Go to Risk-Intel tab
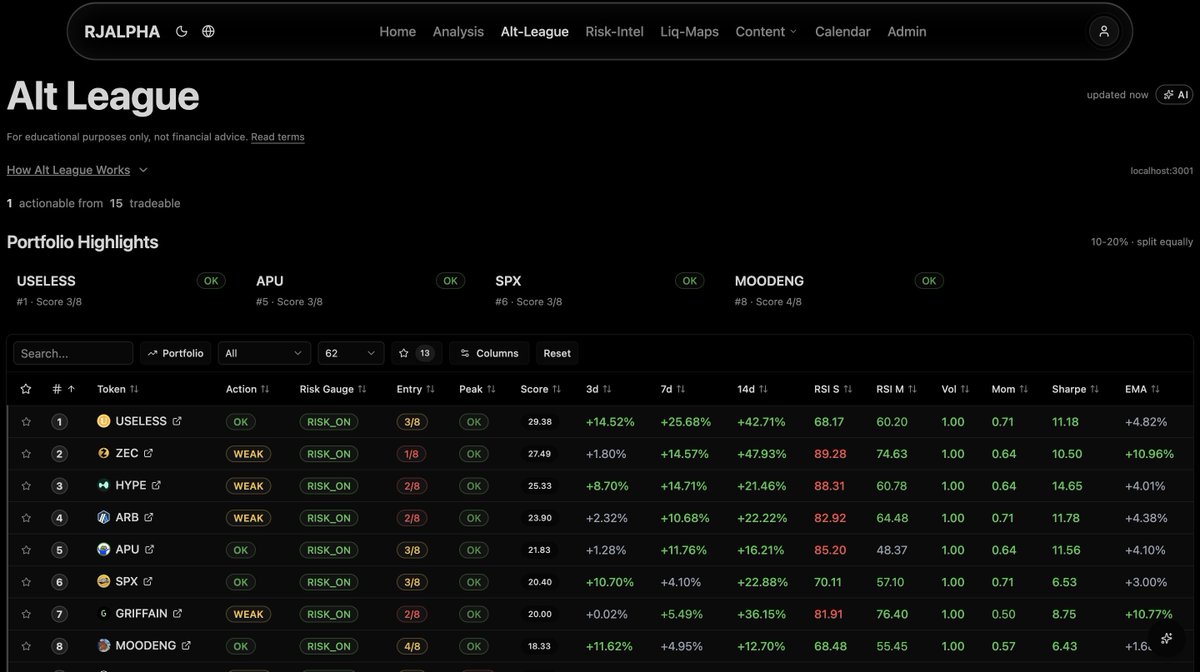 point(614,31)
